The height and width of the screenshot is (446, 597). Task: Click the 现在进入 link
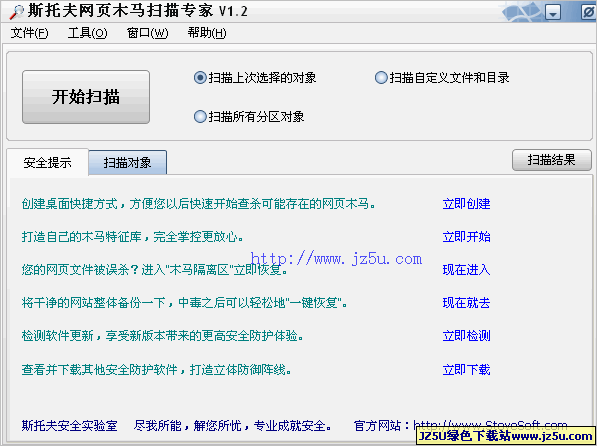(x=466, y=270)
